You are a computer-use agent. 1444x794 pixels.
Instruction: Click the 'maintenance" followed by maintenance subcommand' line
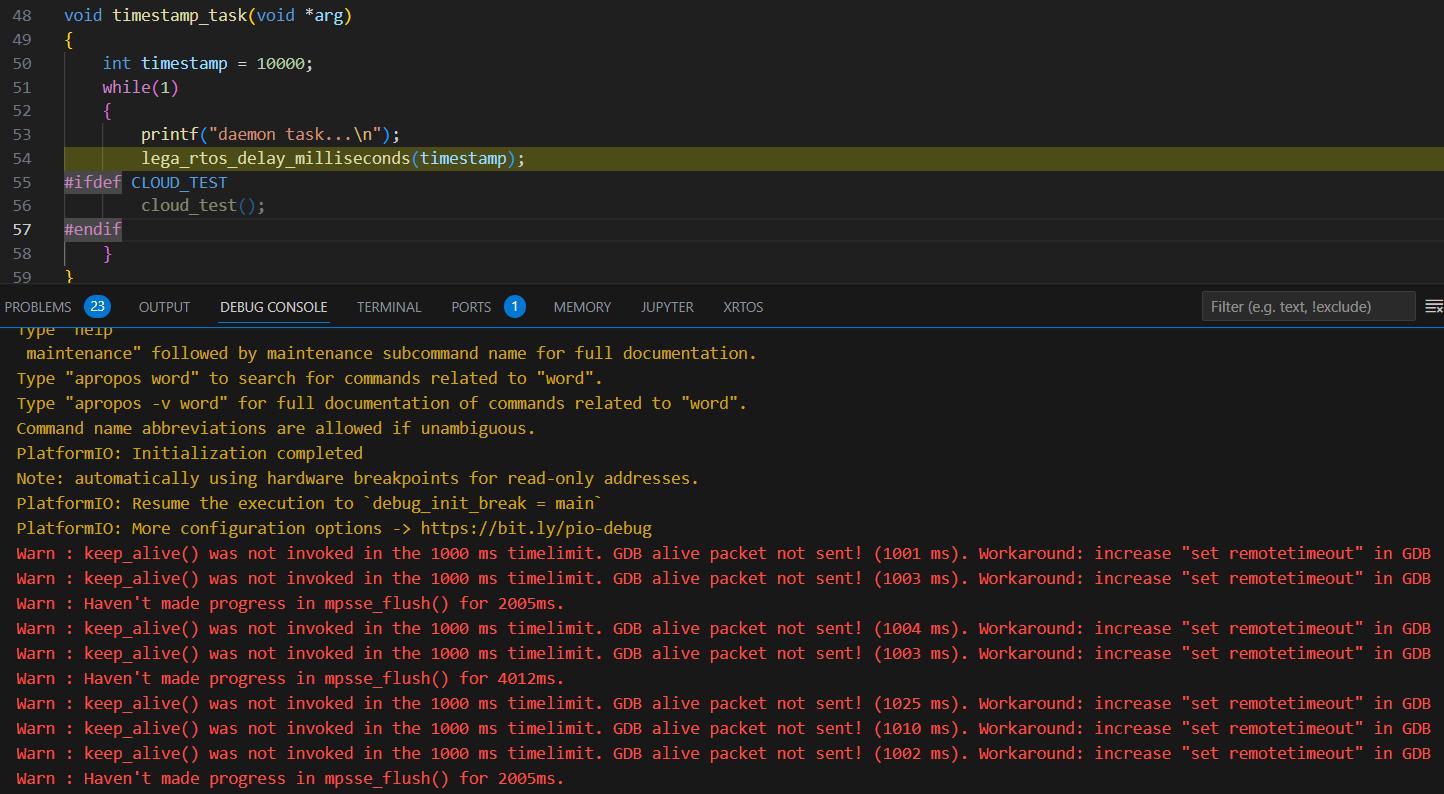pyautogui.click(x=392, y=353)
